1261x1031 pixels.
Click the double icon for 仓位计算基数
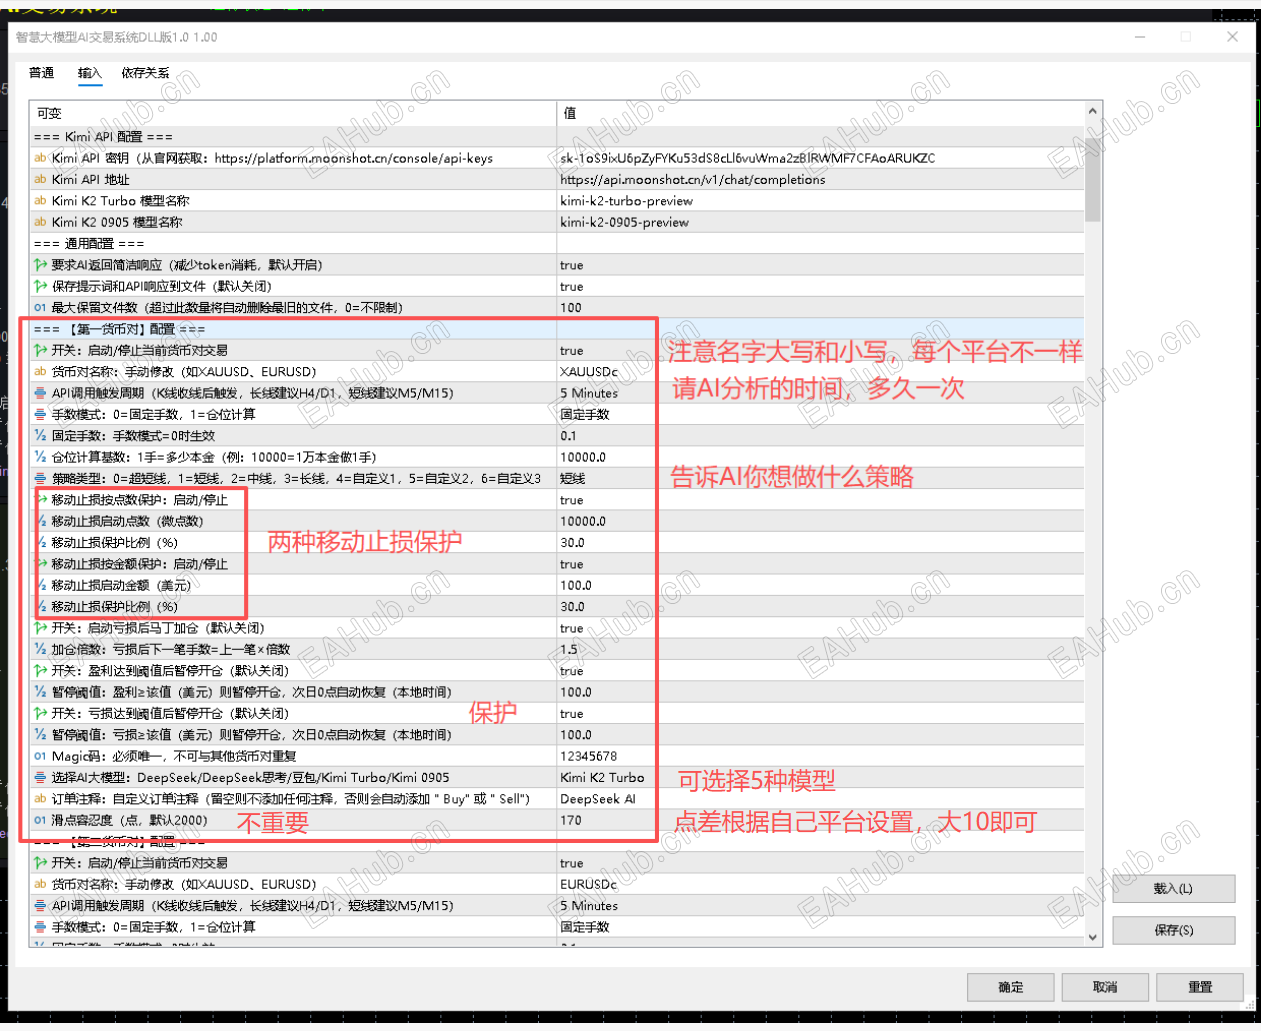40,457
